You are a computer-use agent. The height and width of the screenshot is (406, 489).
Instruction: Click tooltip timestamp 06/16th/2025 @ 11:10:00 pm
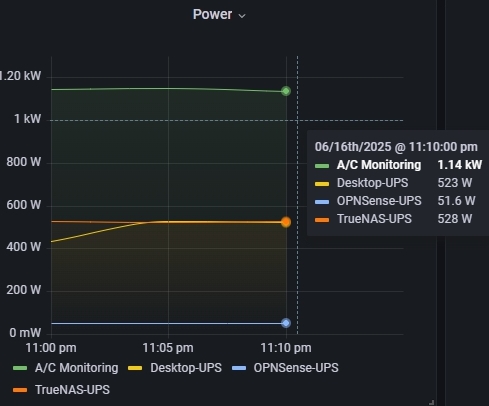(x=396, y=147)
